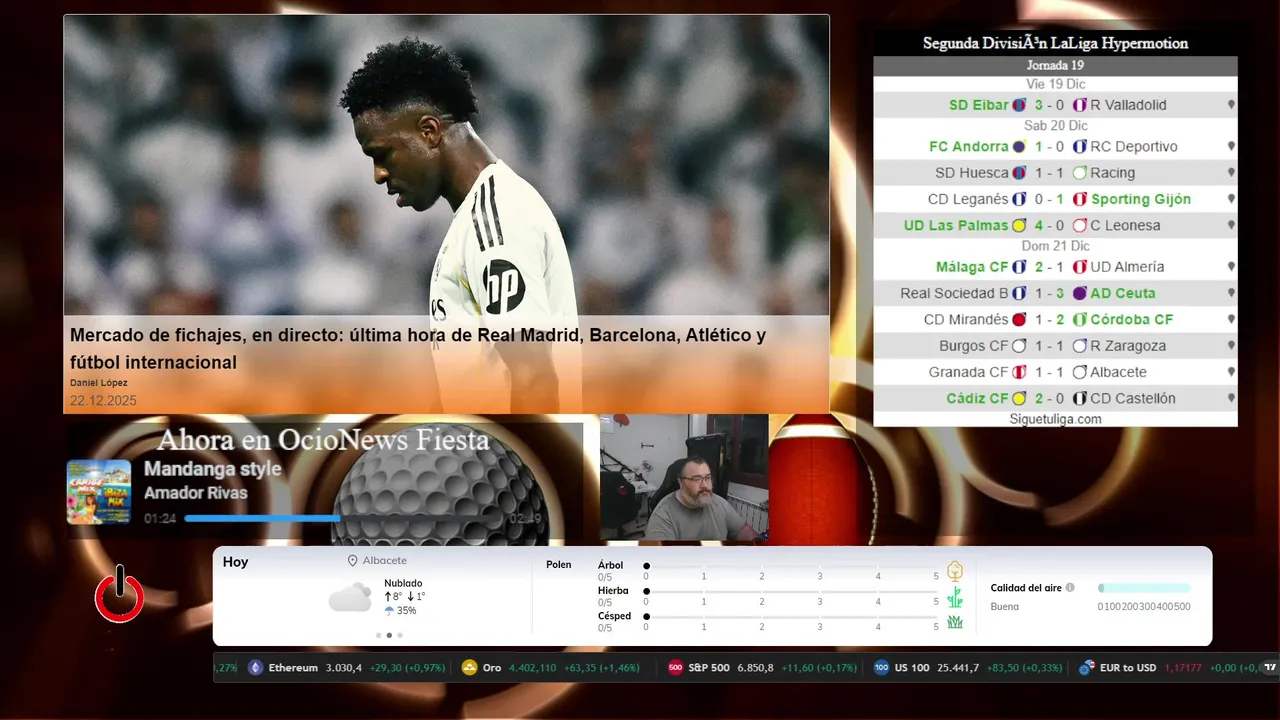Viewport: 1280px width, 720px height.
Task: Click the Albacete location label in weather
Action: tap(385, 561)
